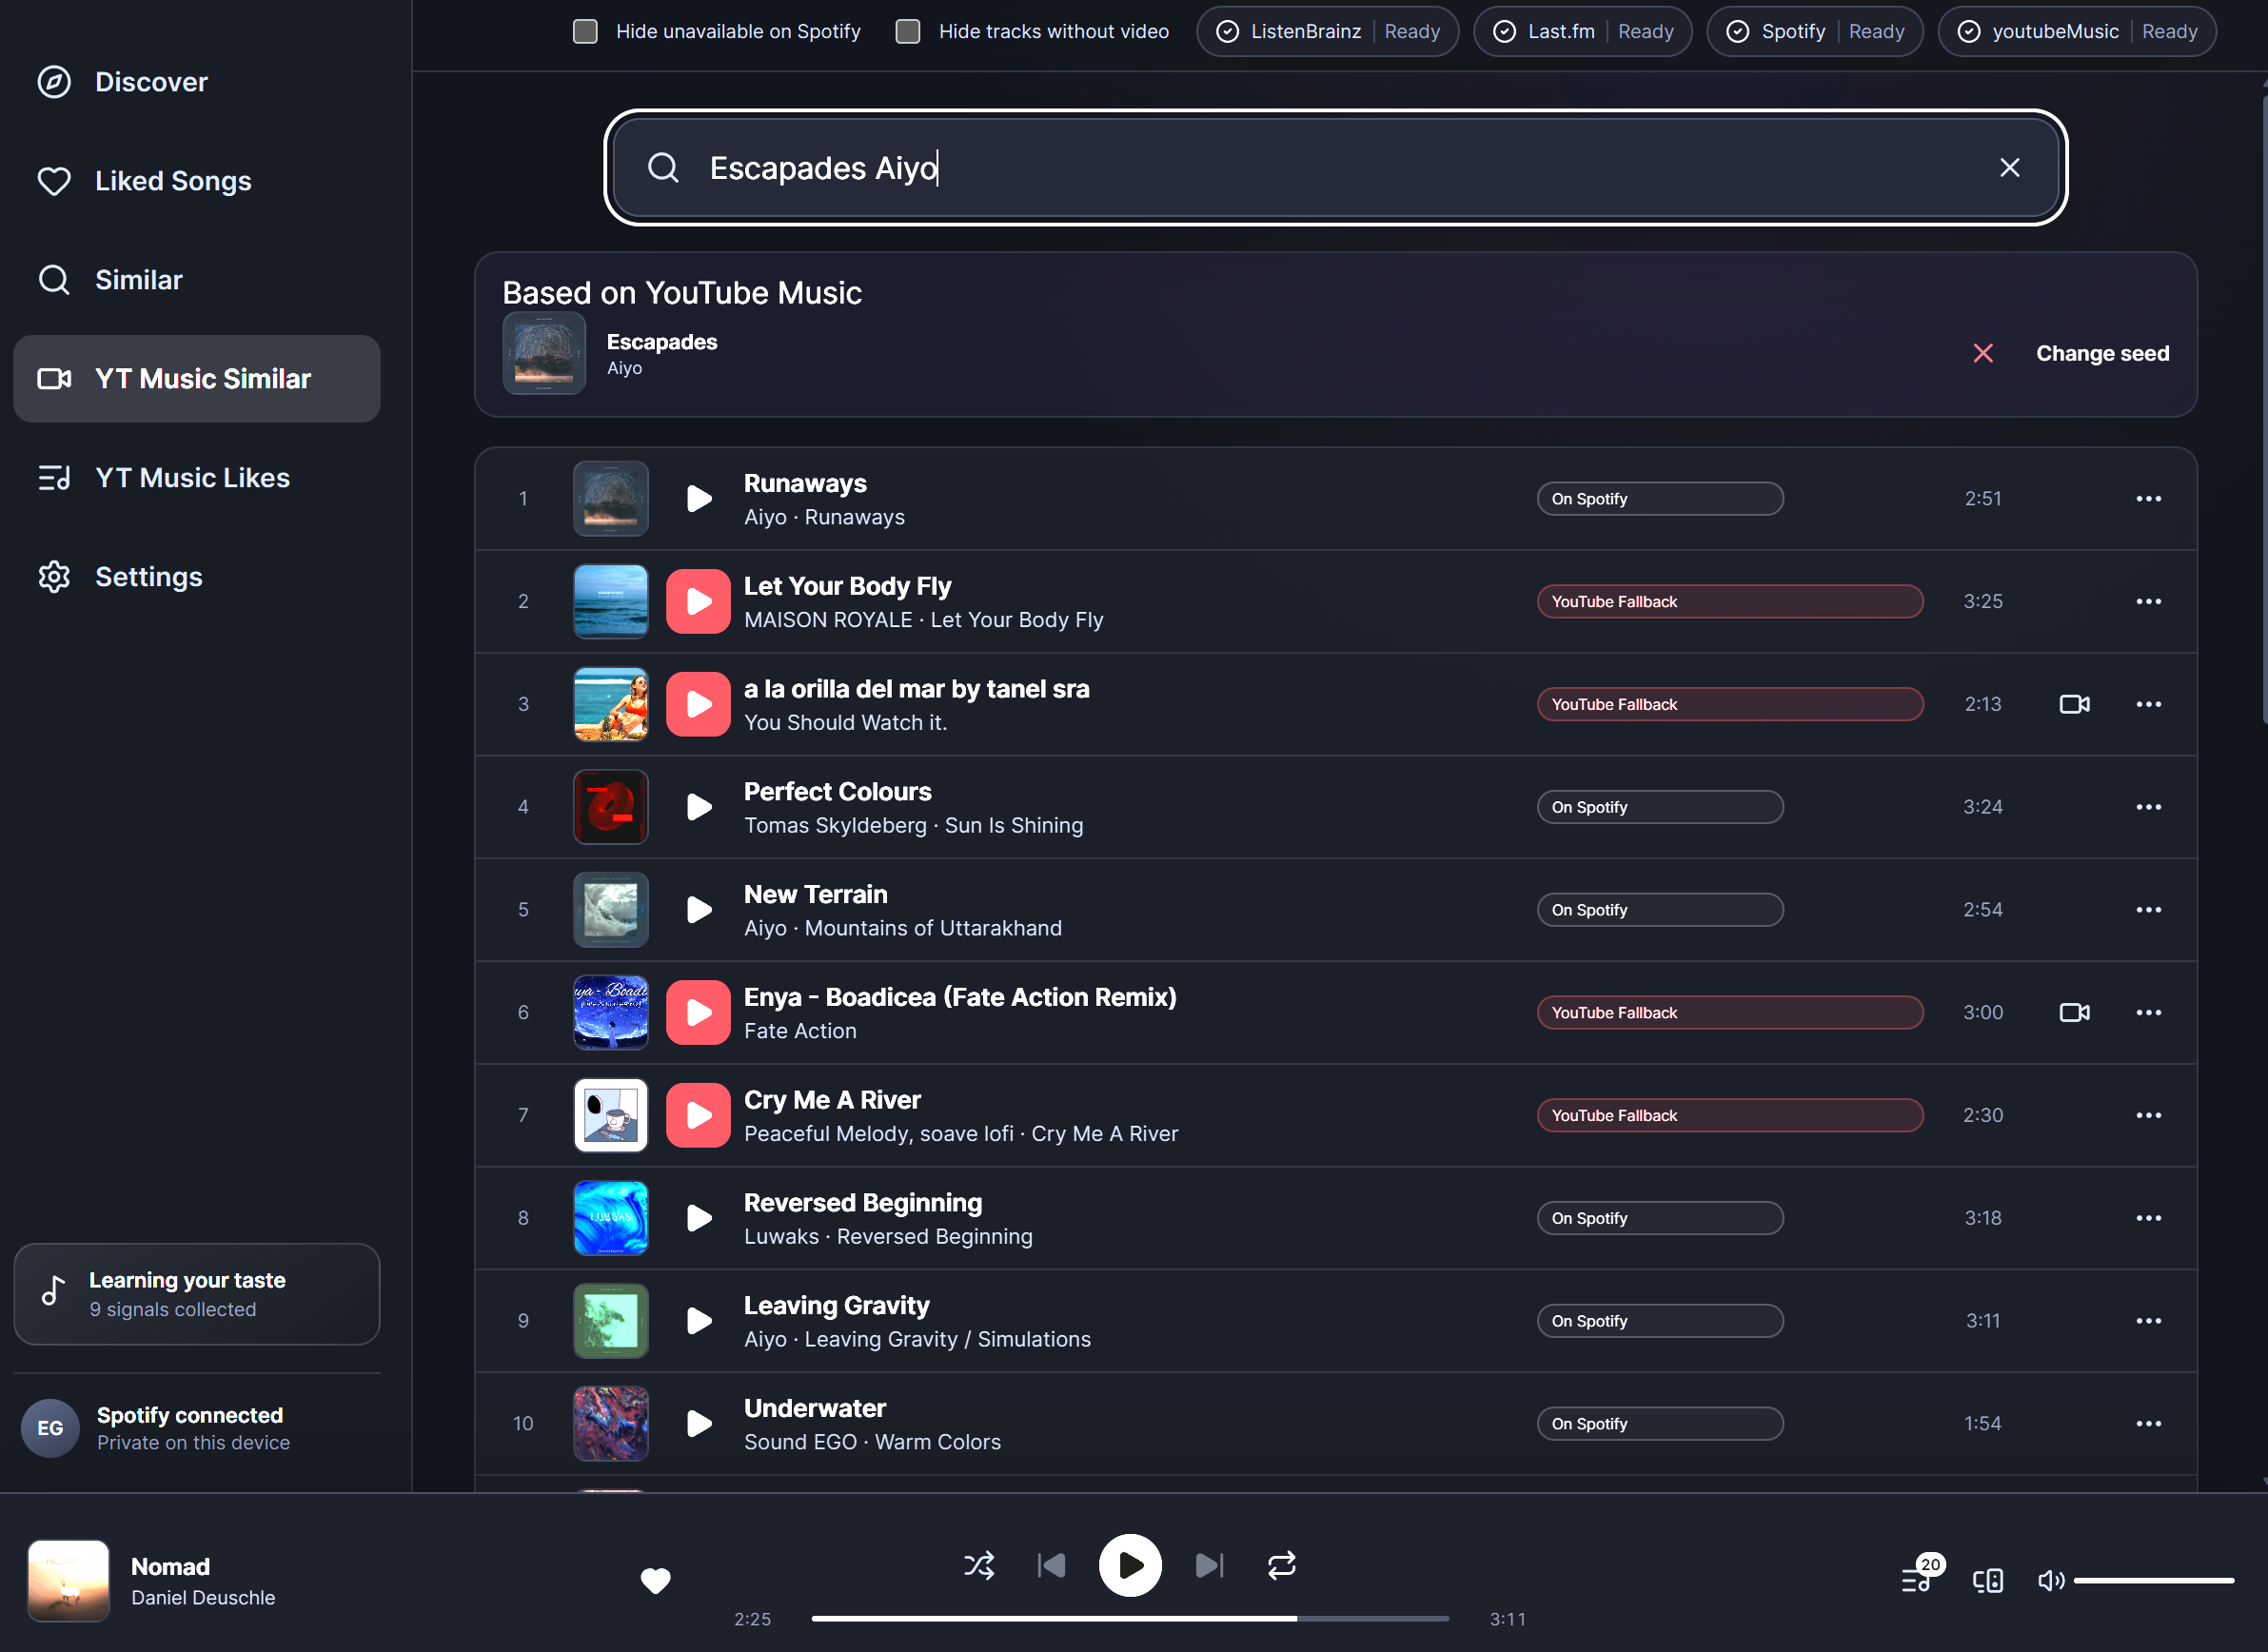Click the EG account avatar
This screenshot has height=1652, width=2268.
(50, 1429)
